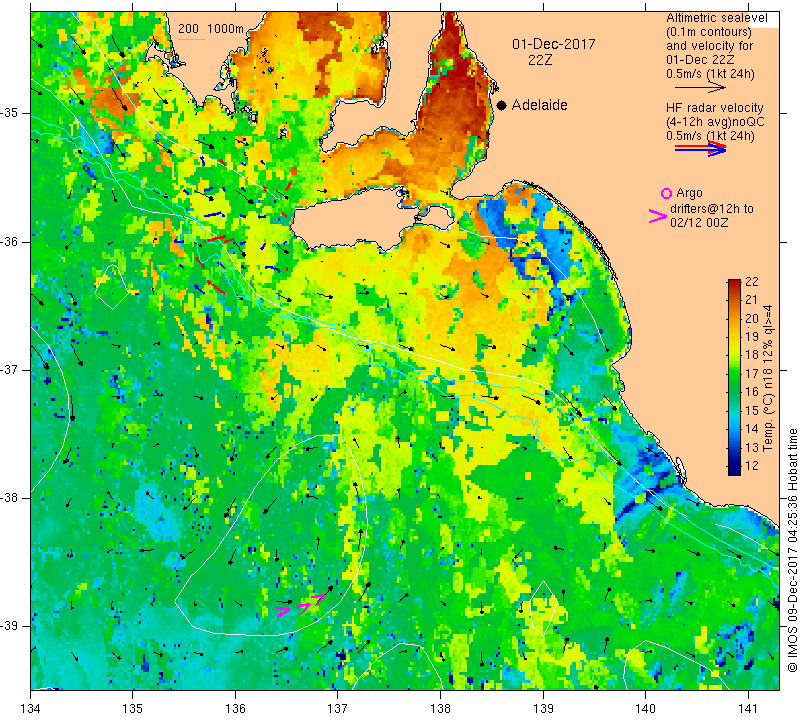Screen dimensions: 800x720
Task: Click the 139 longitude axis label
Action: (543, 709)
